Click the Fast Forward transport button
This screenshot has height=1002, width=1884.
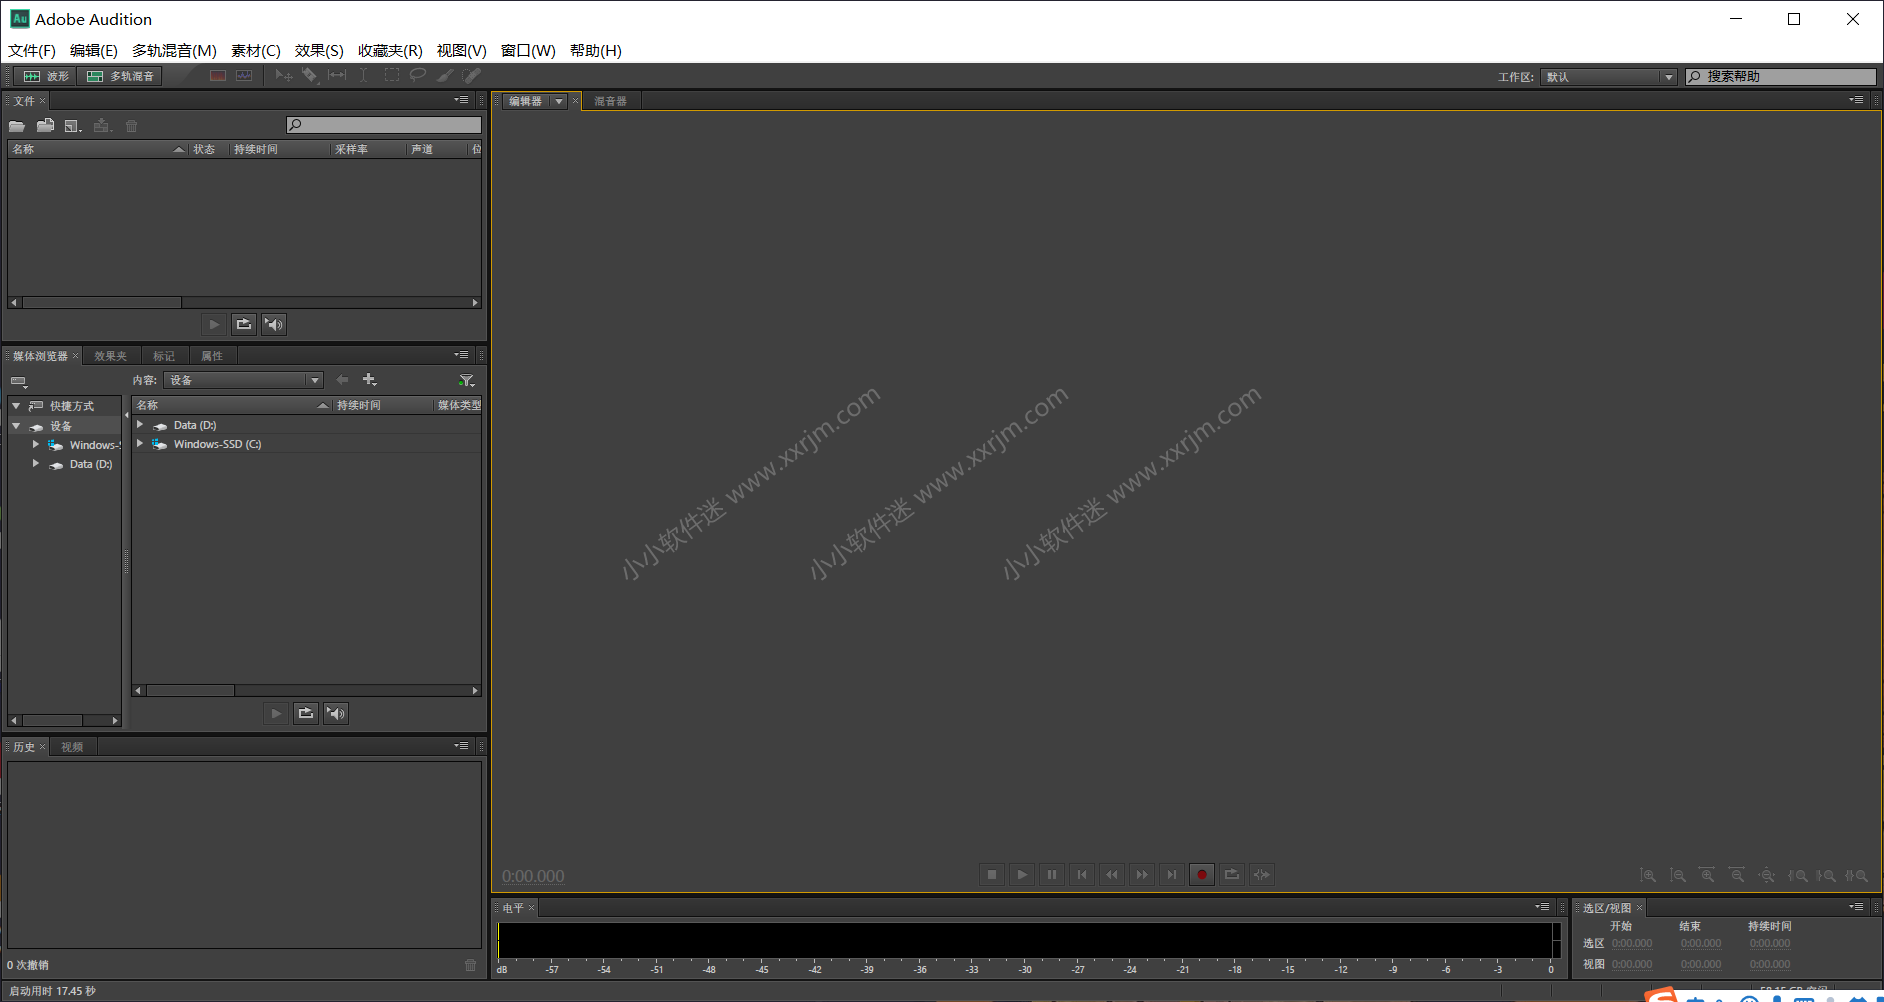pyautogui.click(x=1142, y=875)
